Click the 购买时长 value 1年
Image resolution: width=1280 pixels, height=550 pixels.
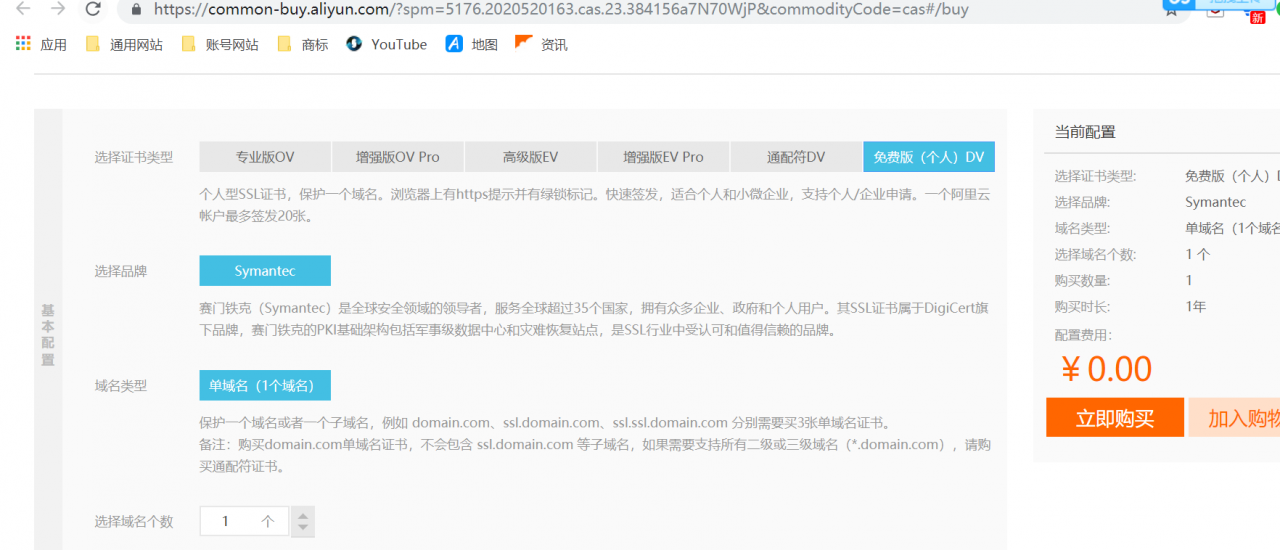coord(1195,307)
